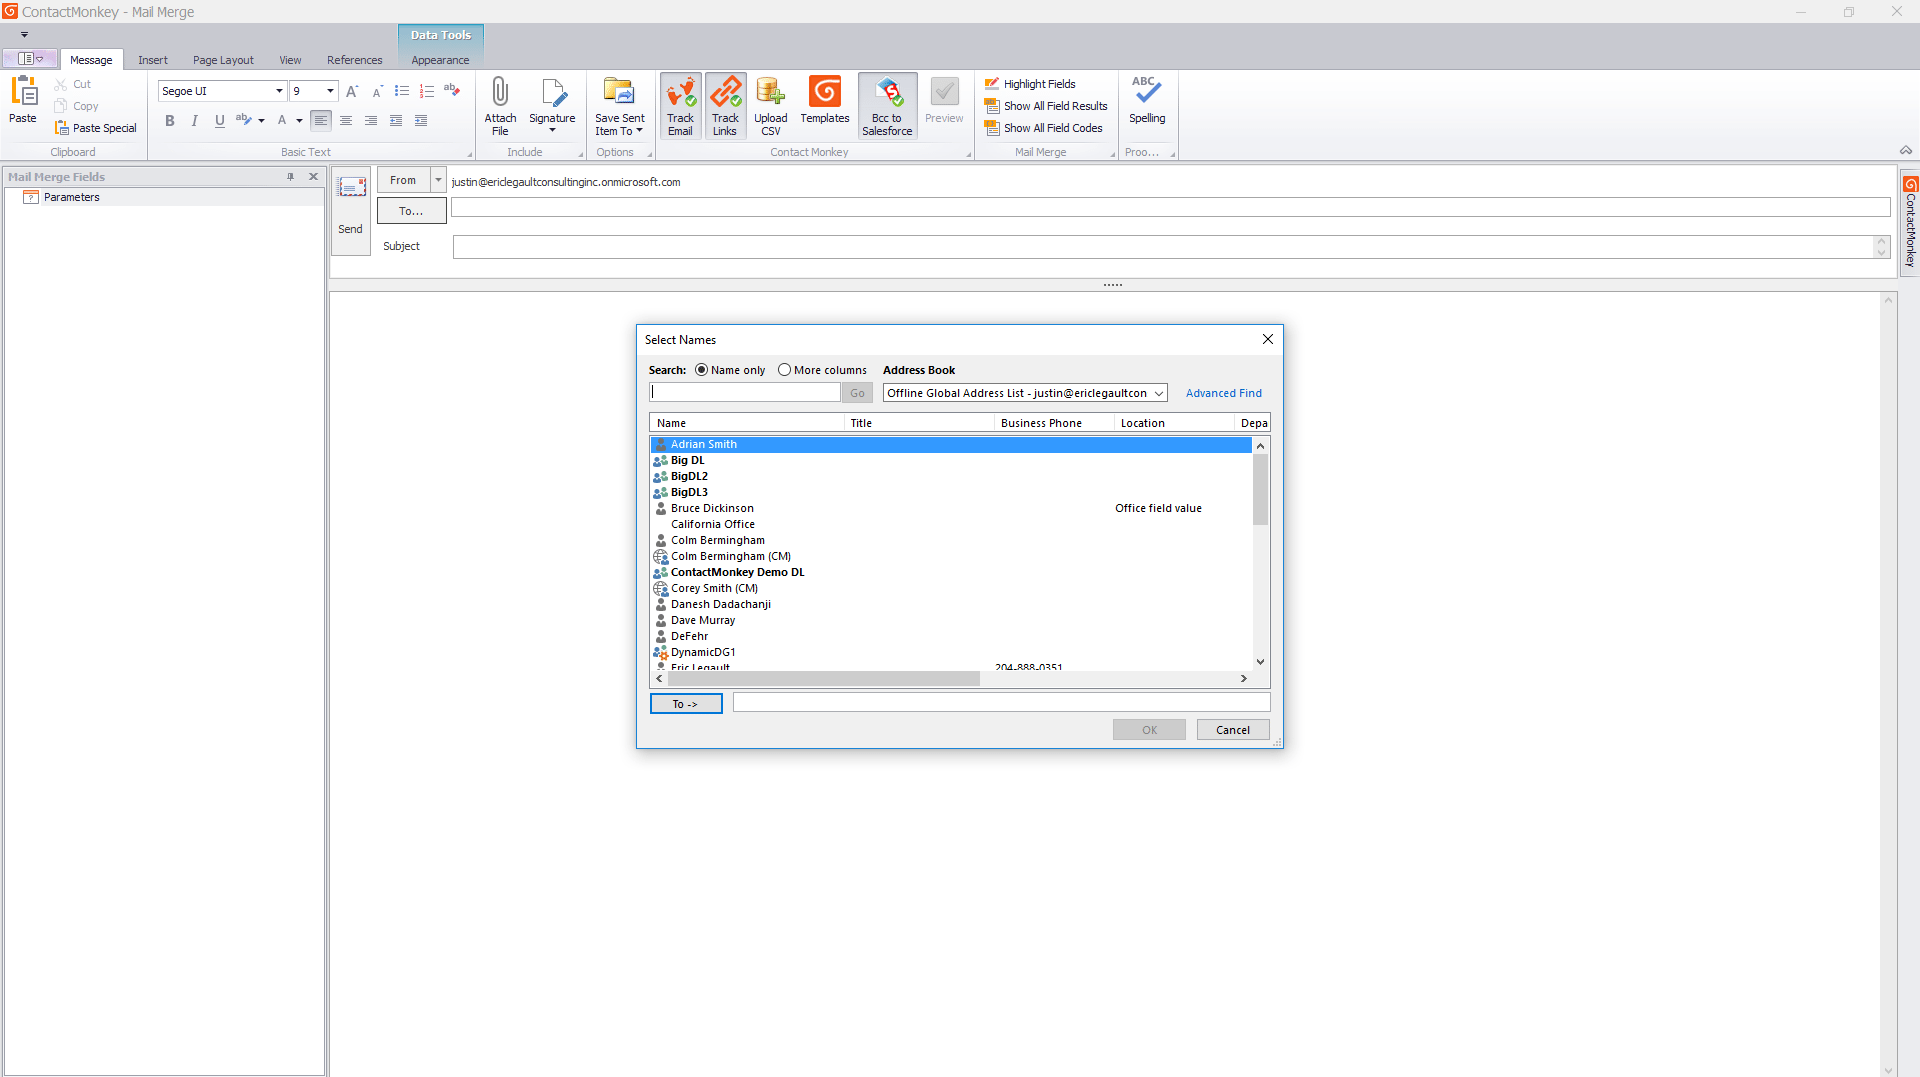Enable Track Links in the ribbon

(726, 104)
